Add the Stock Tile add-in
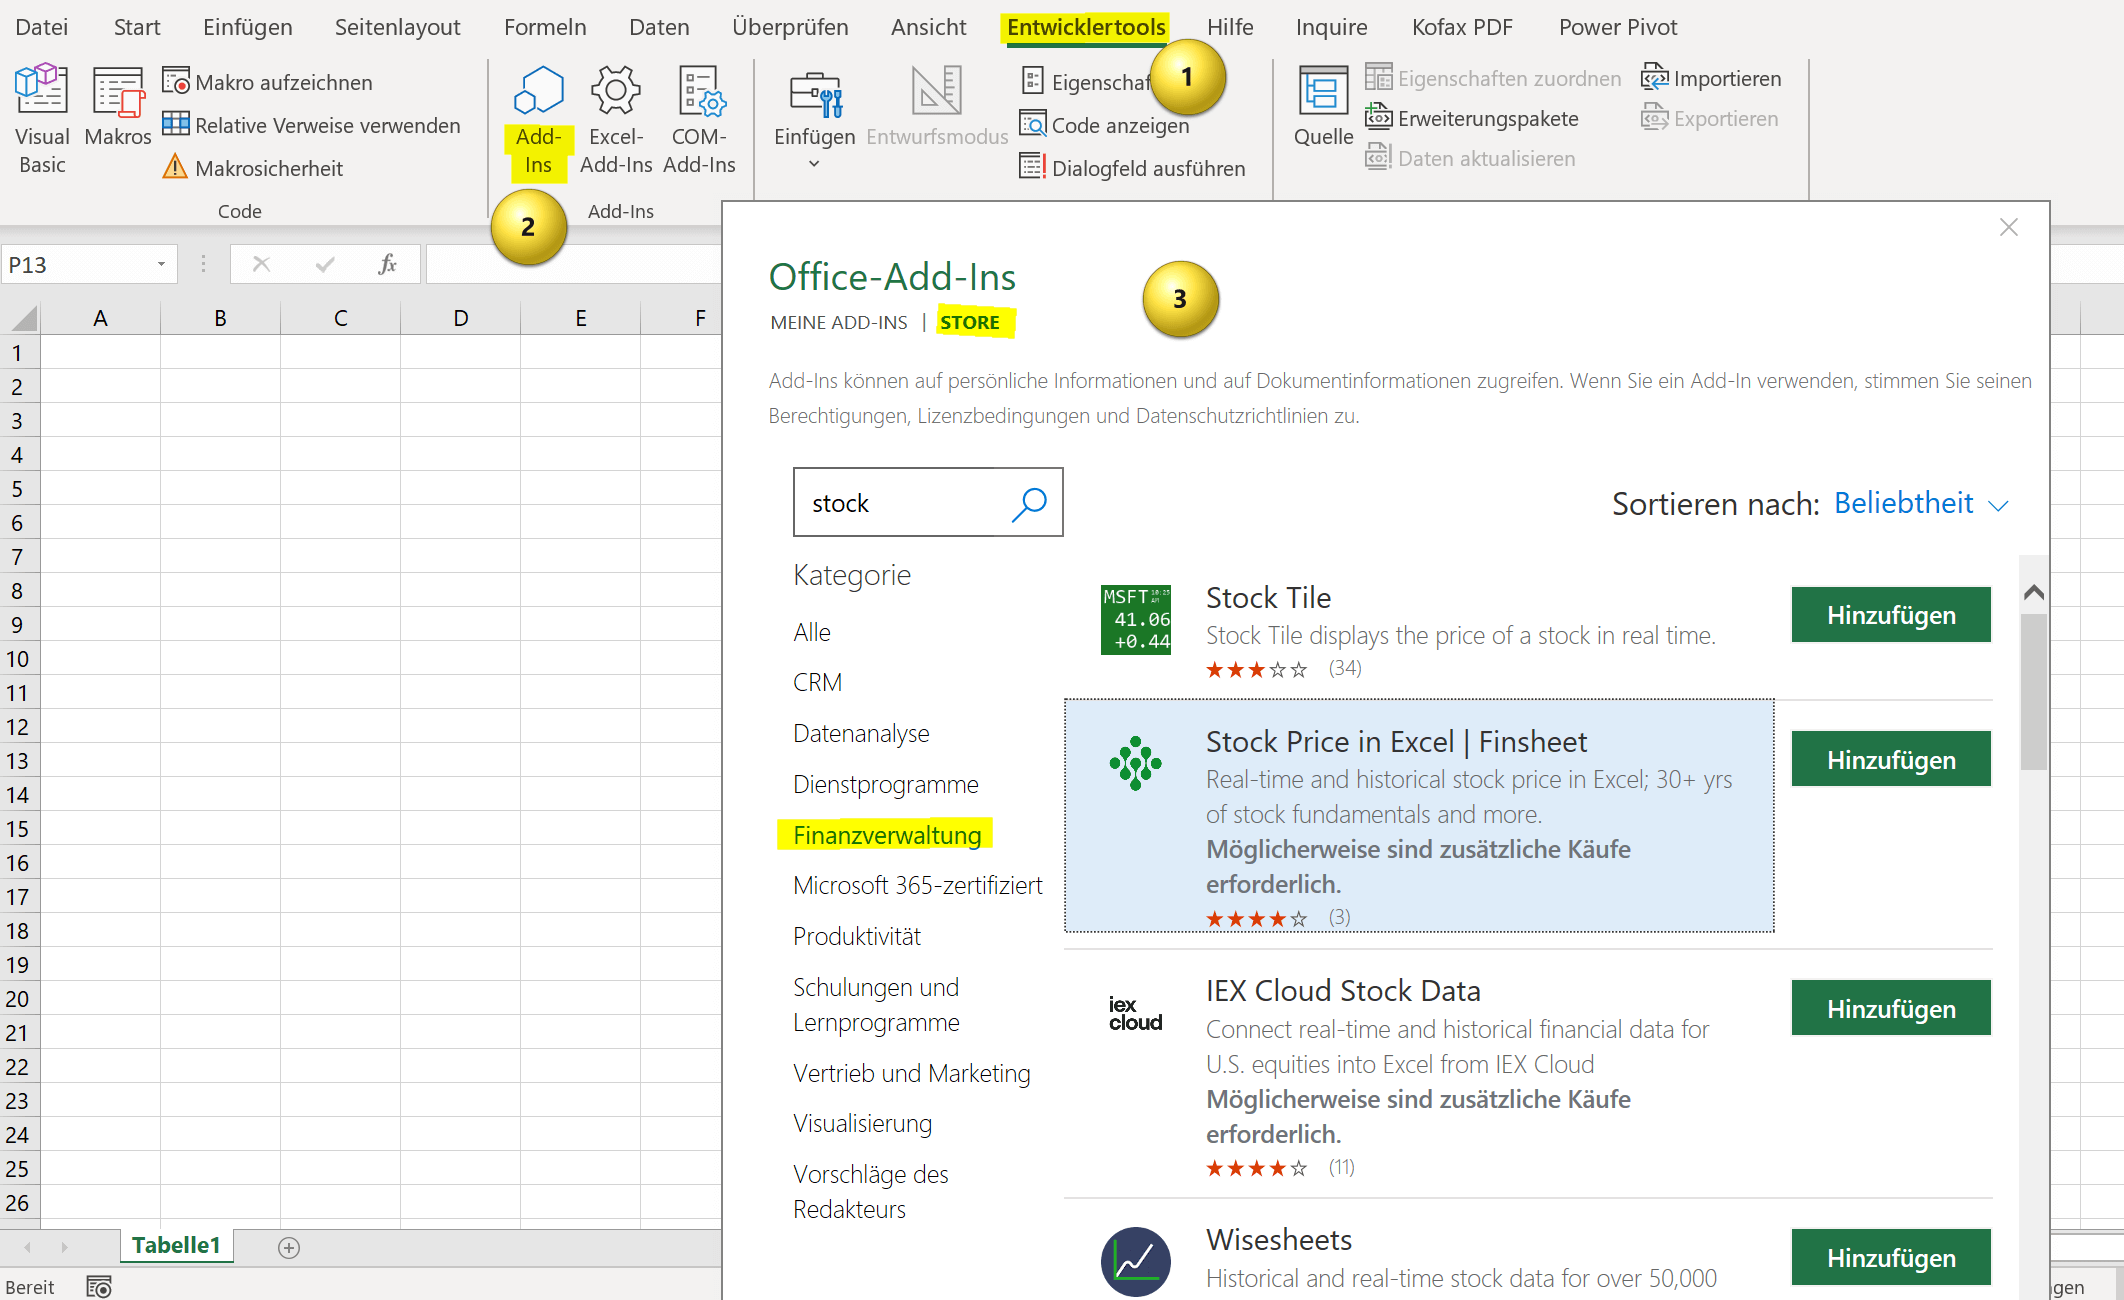Image resolution: width=2124 pixels, height=1300 pixels. 1891,615
